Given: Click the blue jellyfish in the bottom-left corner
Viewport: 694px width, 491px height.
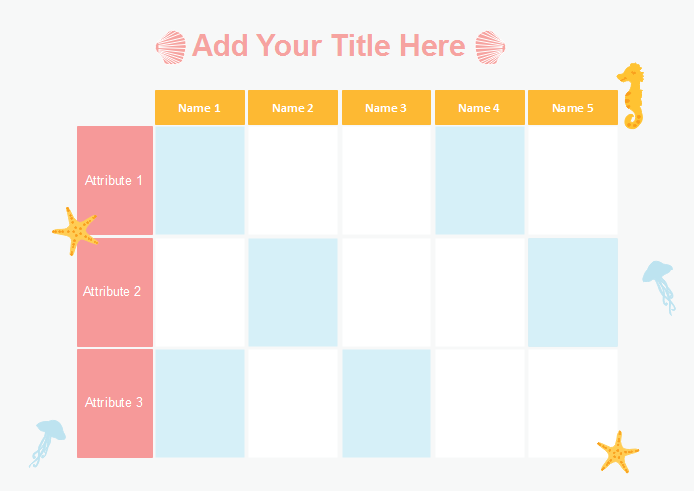Looking at the screenshot, I should tap(46, 439).
